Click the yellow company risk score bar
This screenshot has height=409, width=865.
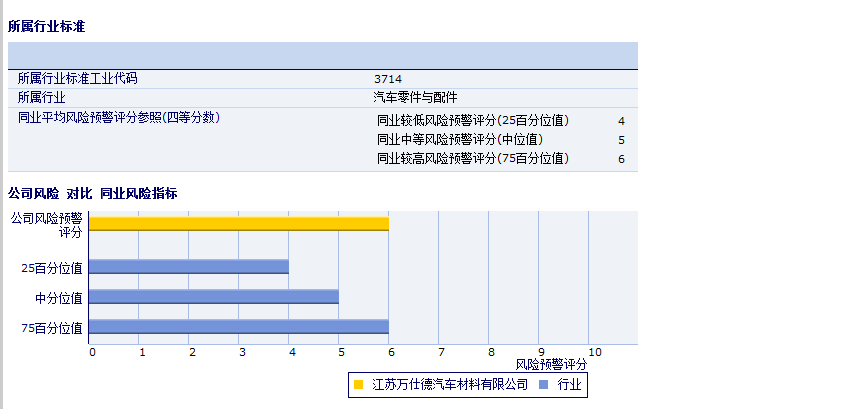click(238, 223)
